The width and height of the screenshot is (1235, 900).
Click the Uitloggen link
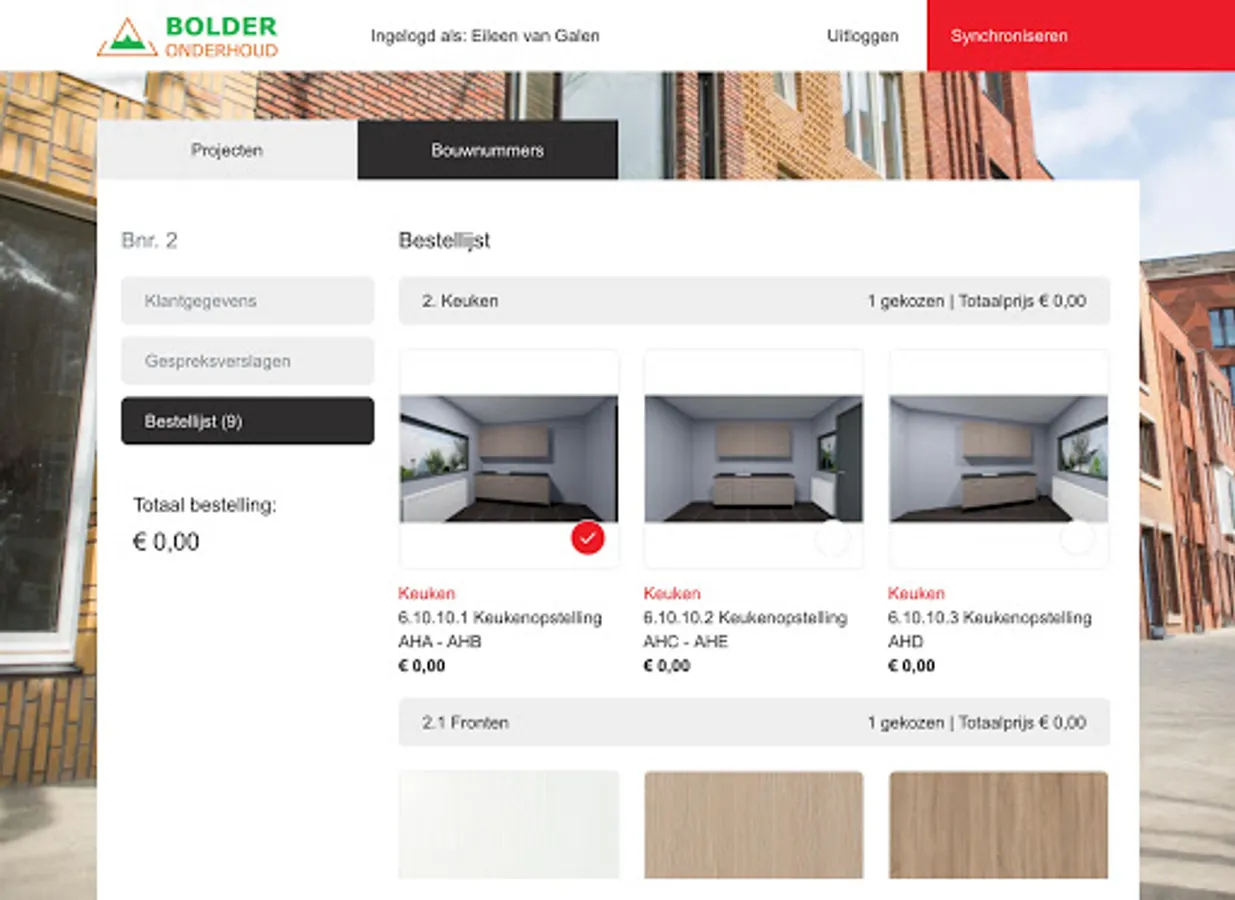(x=863, y=36)
